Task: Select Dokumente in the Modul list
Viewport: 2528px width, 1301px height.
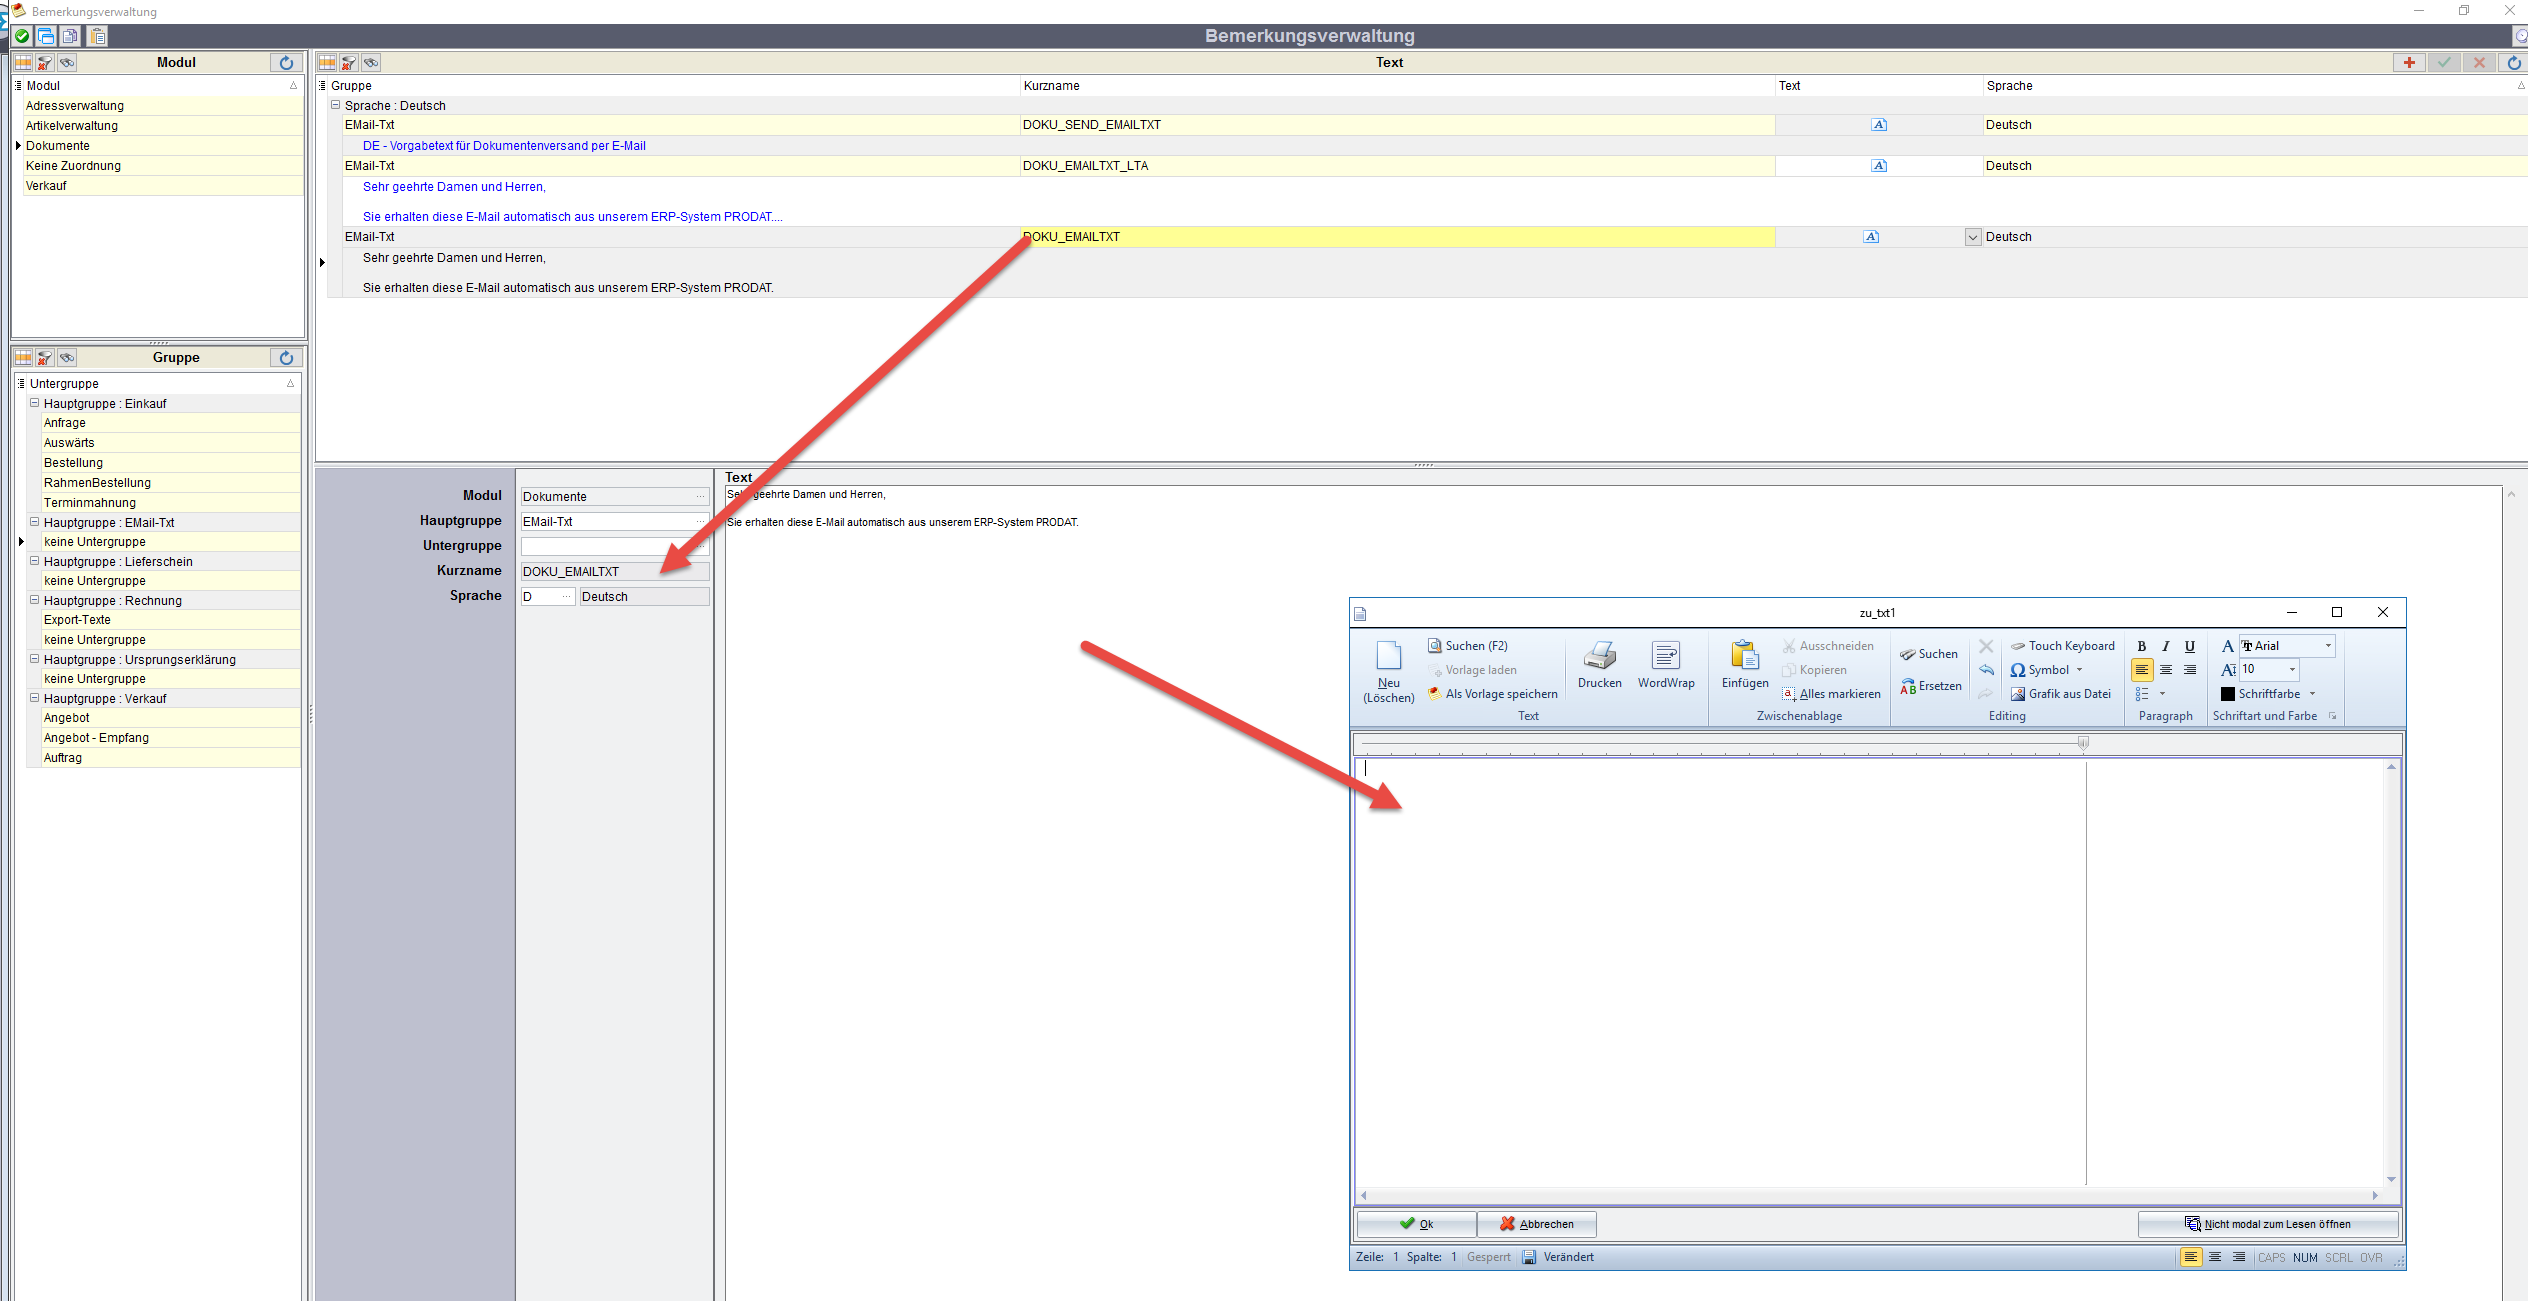Action: point(58,146)
